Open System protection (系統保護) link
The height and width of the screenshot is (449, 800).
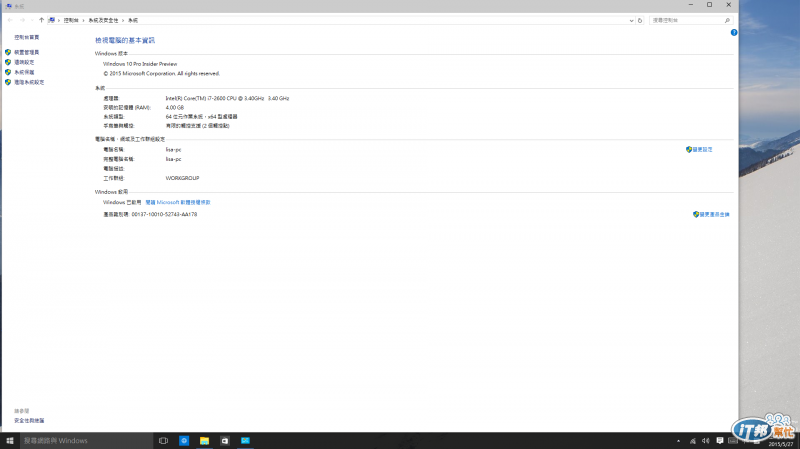tap(24, 72)
